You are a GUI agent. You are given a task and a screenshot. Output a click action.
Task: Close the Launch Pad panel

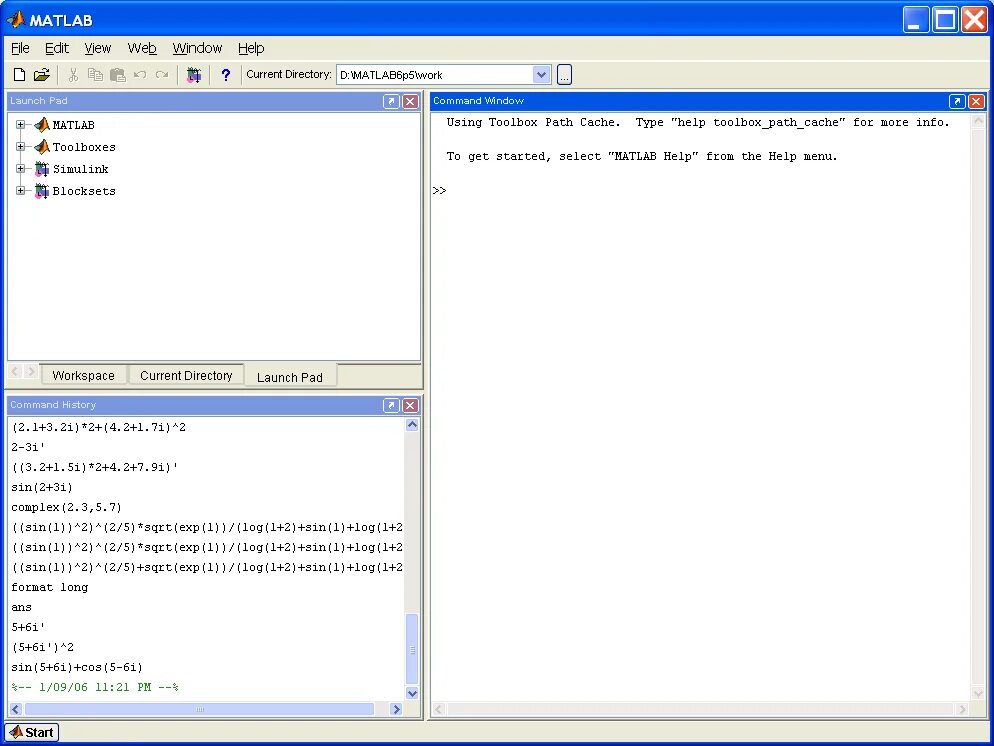coord(411,101)
